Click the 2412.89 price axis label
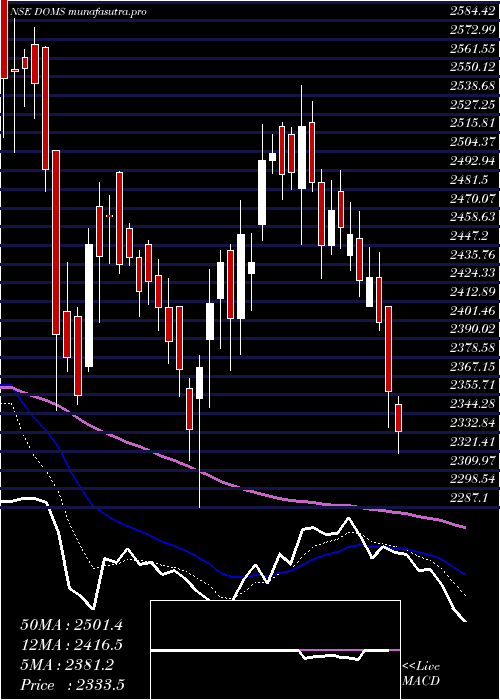Viewport: 500px width, 700px height. [x=472, y=292]
